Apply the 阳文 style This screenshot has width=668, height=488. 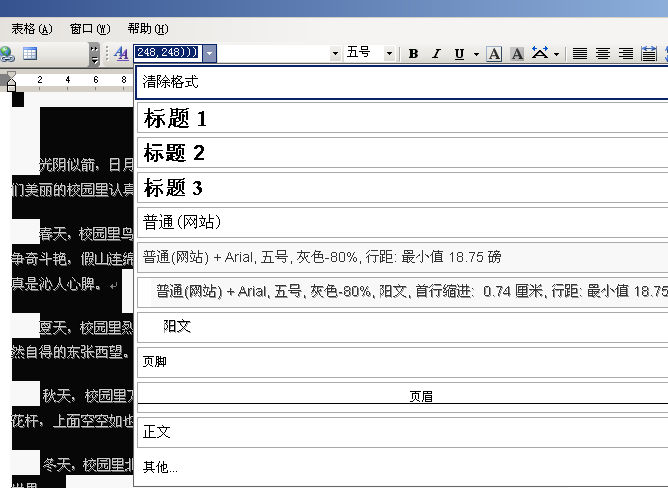tap(403, 327)
